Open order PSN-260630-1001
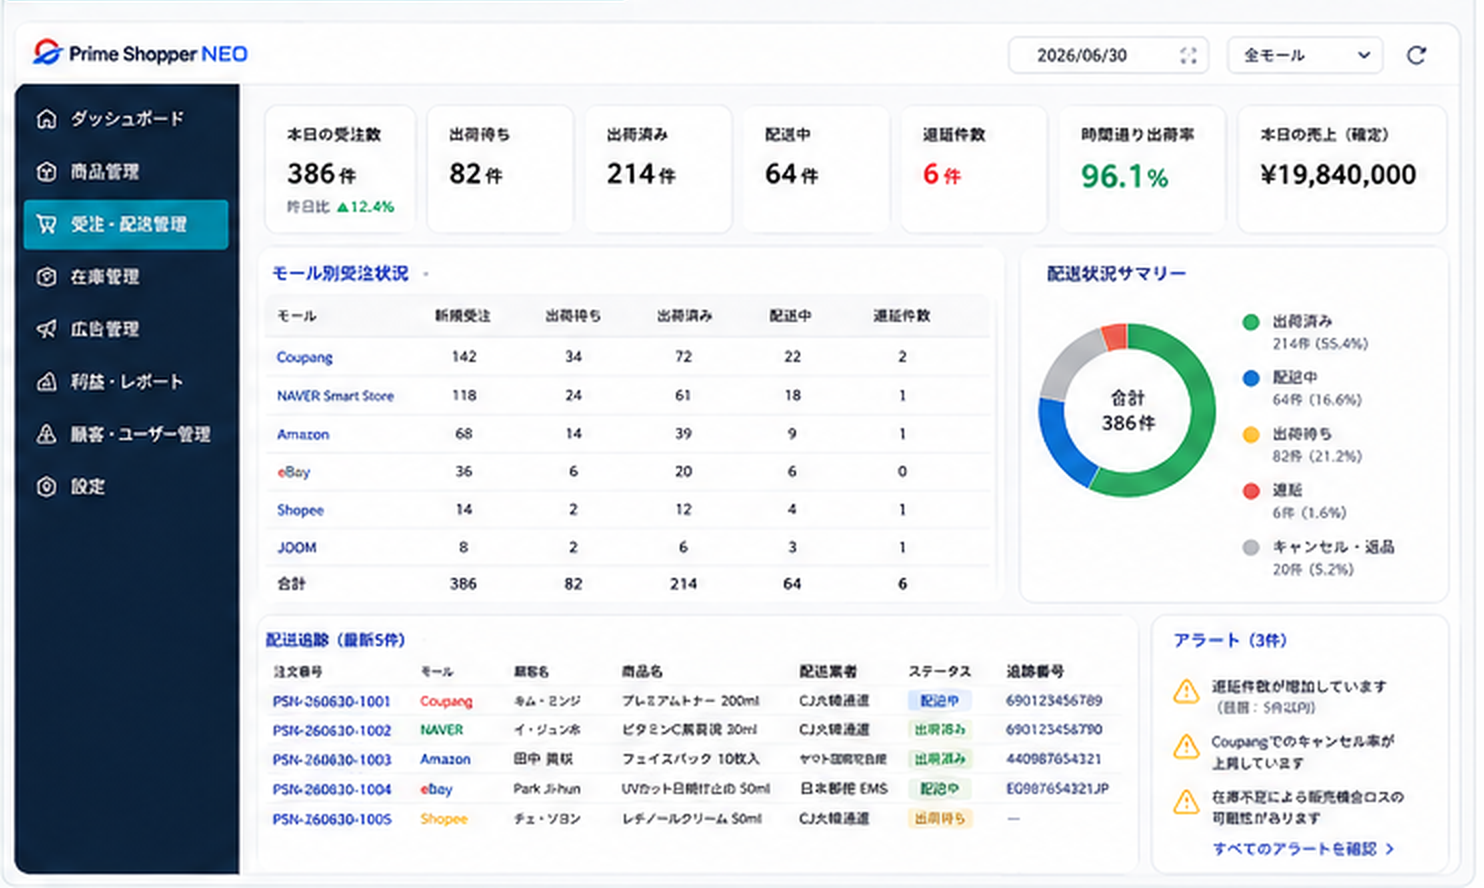This screenshot has width=1484, height=888. [331, 702]
